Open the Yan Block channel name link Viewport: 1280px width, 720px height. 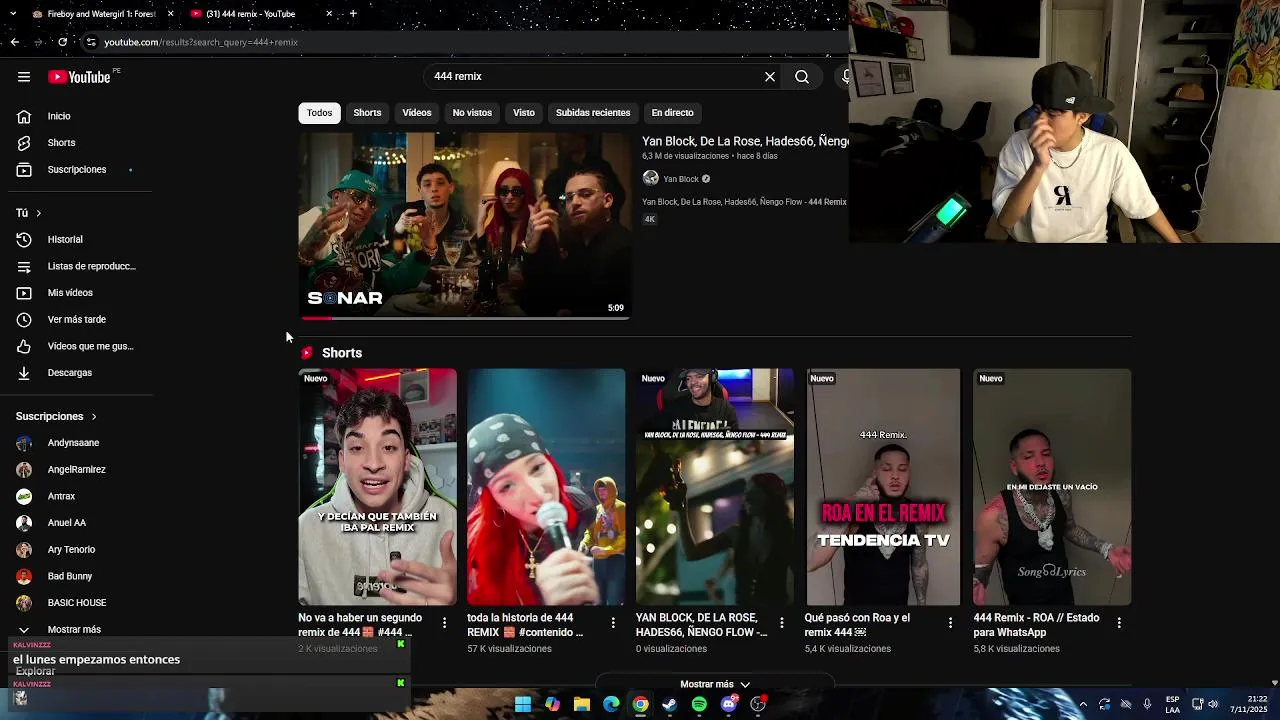click(x=681, y=179)
